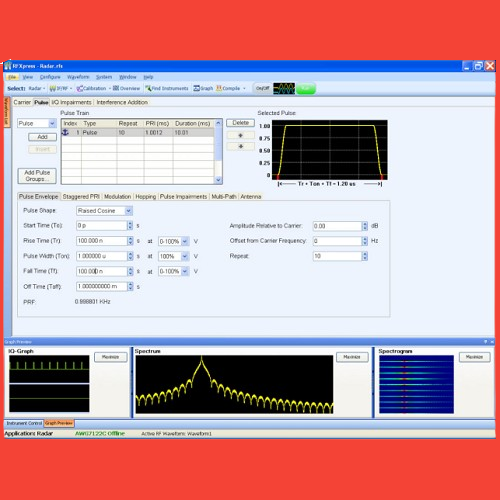Click the Rise Time (Tr) field

coord(102,241)
